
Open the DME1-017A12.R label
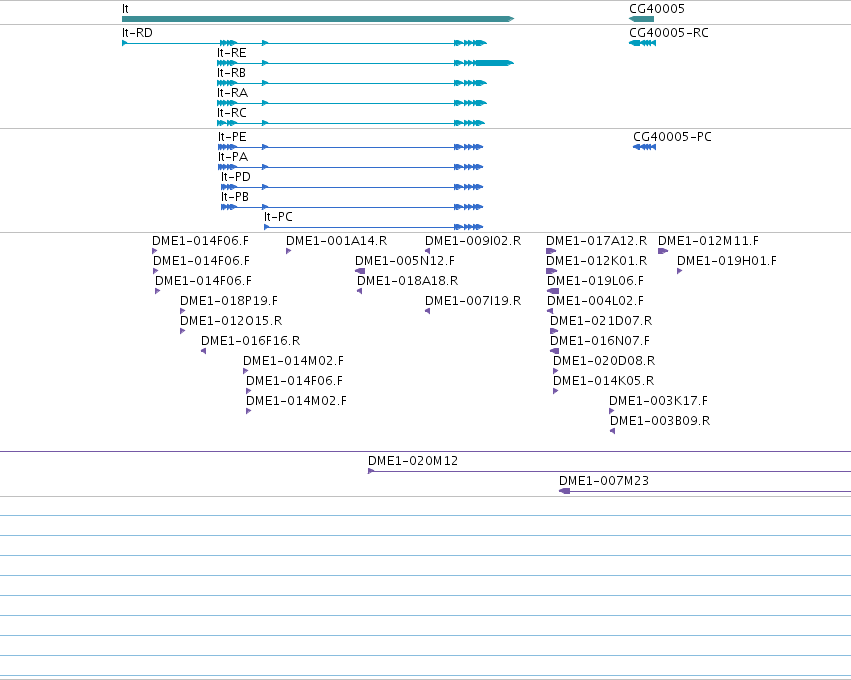[x=596, y=241]
